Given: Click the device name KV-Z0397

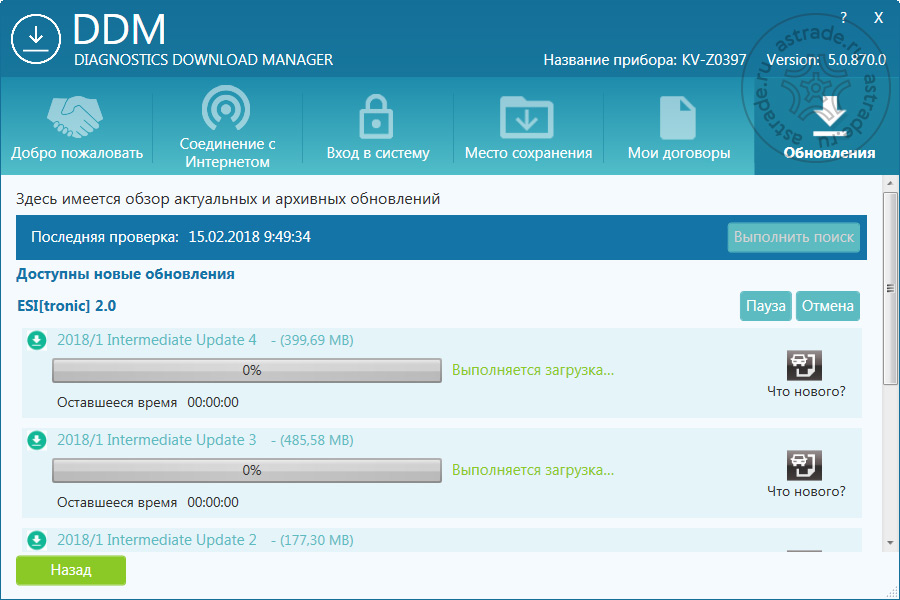Looking at the screenshot, I should click(713, 60).
